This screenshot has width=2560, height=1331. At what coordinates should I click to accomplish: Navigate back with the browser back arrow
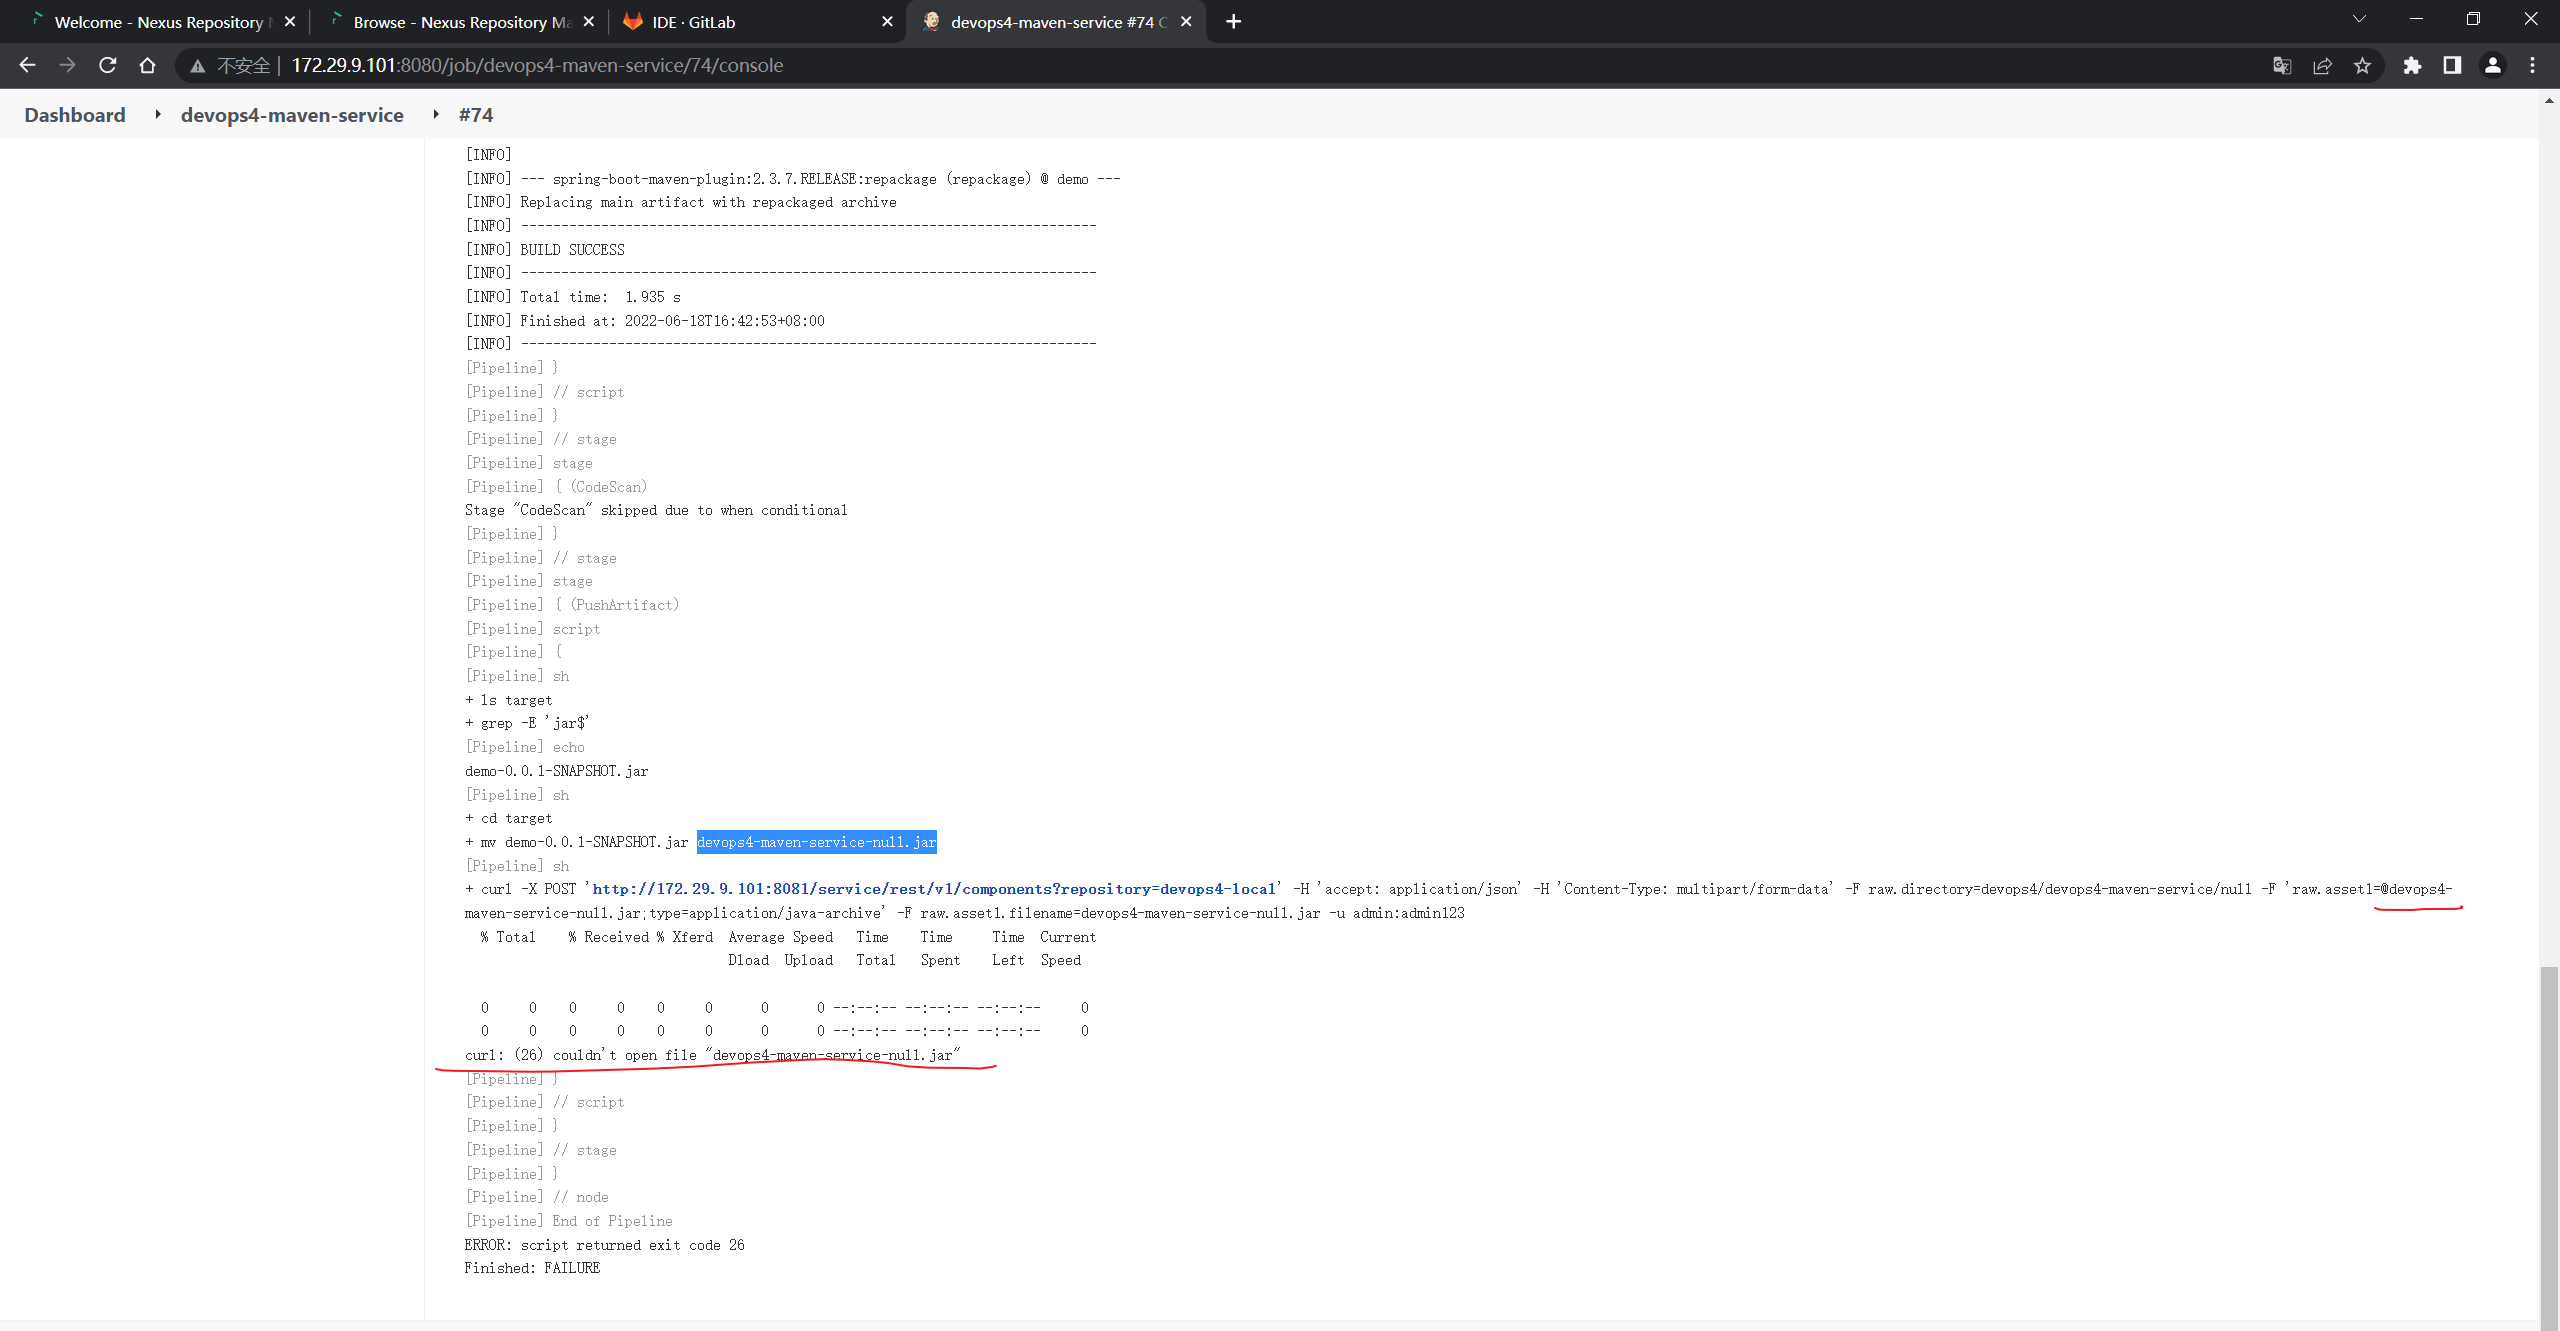27,65
